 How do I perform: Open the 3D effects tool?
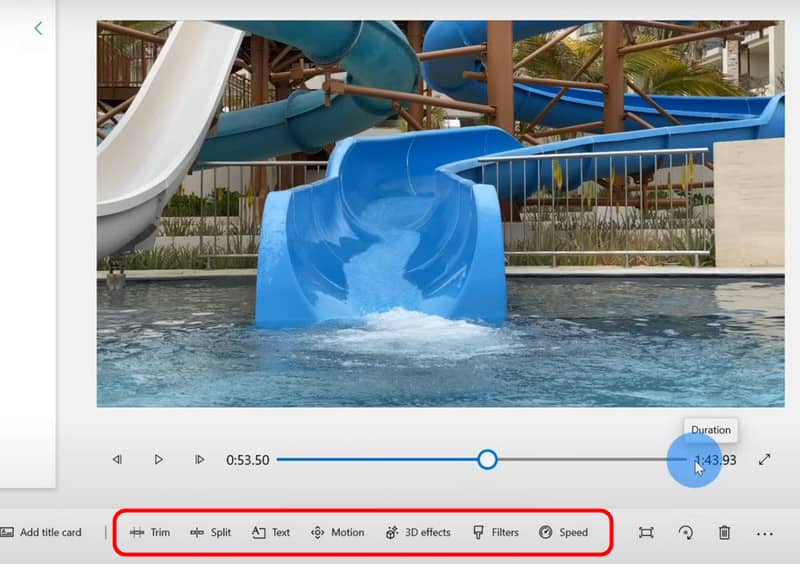point(418,532)
